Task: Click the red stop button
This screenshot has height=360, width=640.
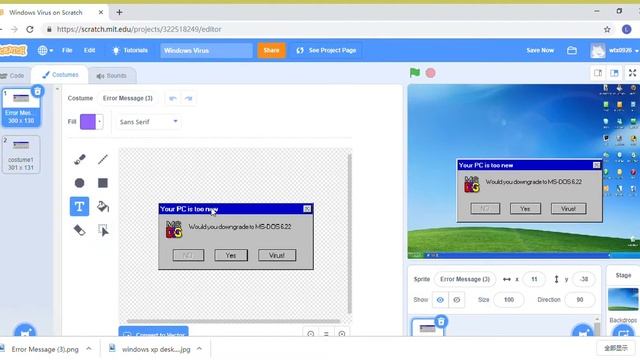Action: (x=430, y=73)
